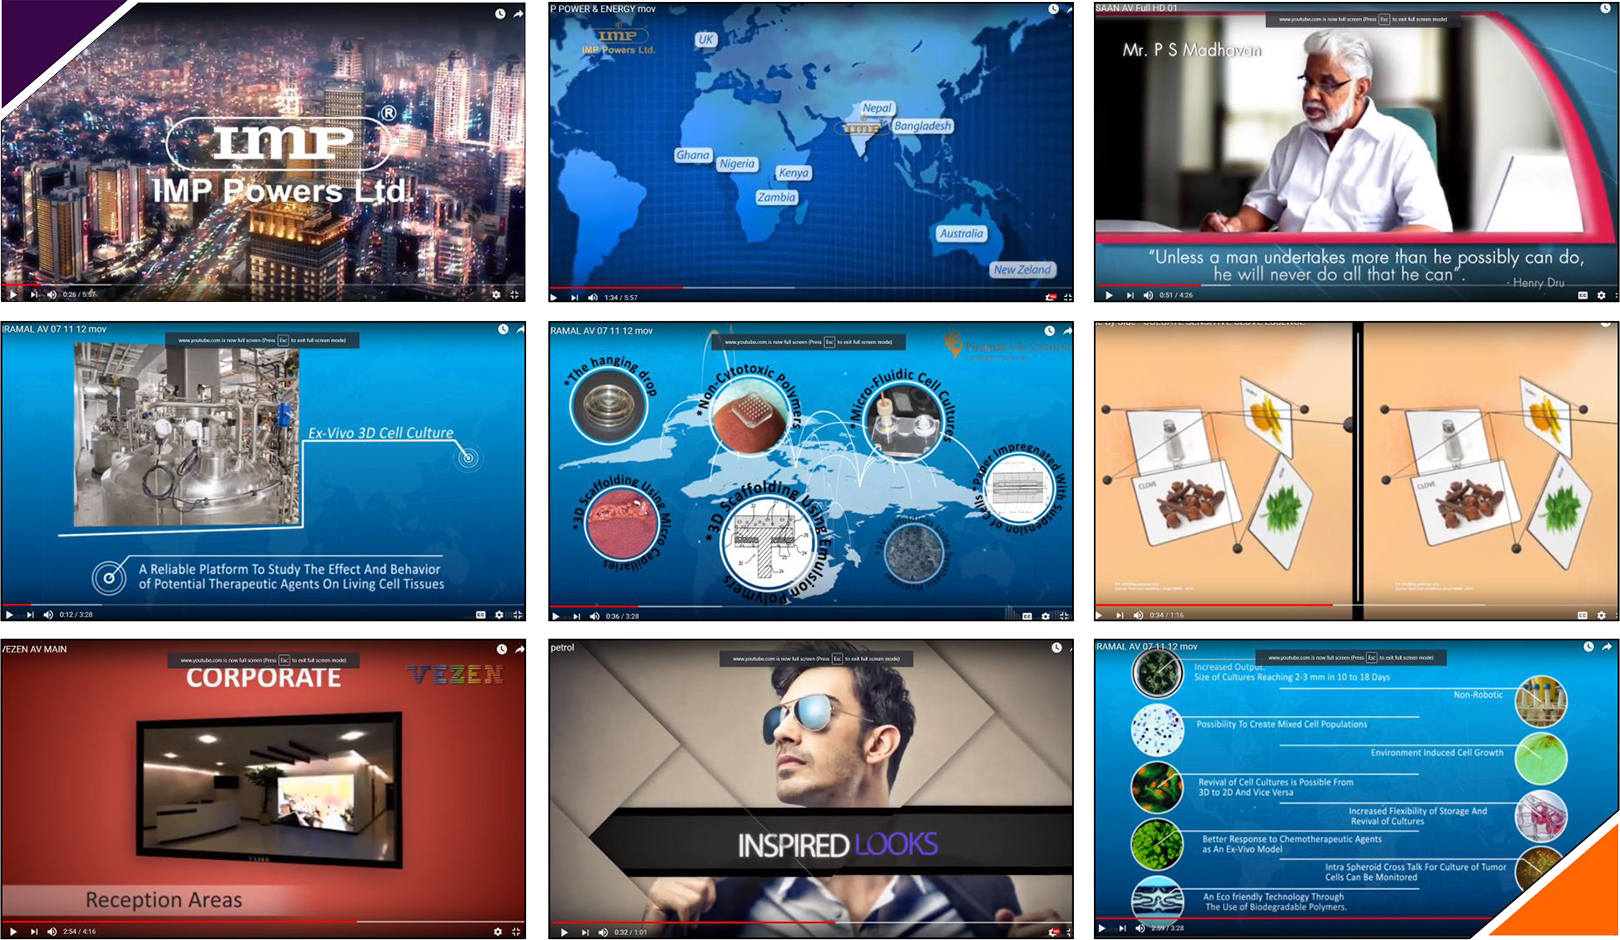Play the P POWER & ENERGY world map video
This screenshot has width=1620, height=940.
click(554, 297)
